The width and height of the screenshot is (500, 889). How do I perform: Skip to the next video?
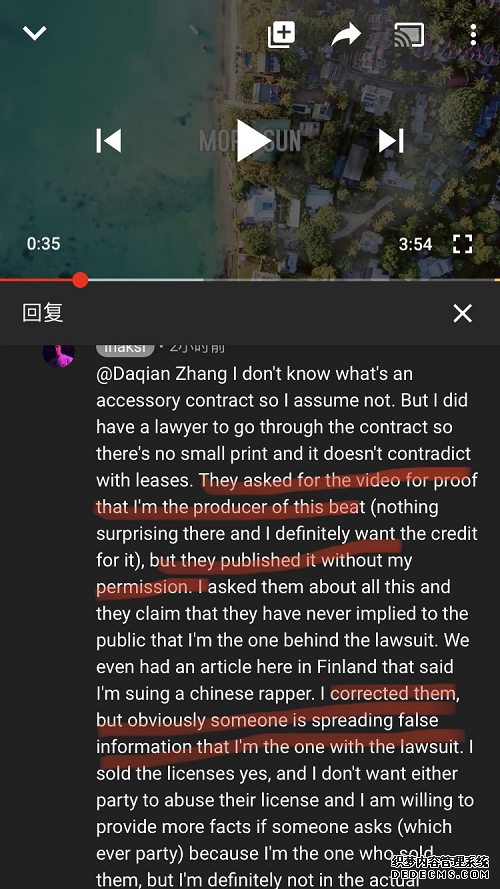pos(391,141)
